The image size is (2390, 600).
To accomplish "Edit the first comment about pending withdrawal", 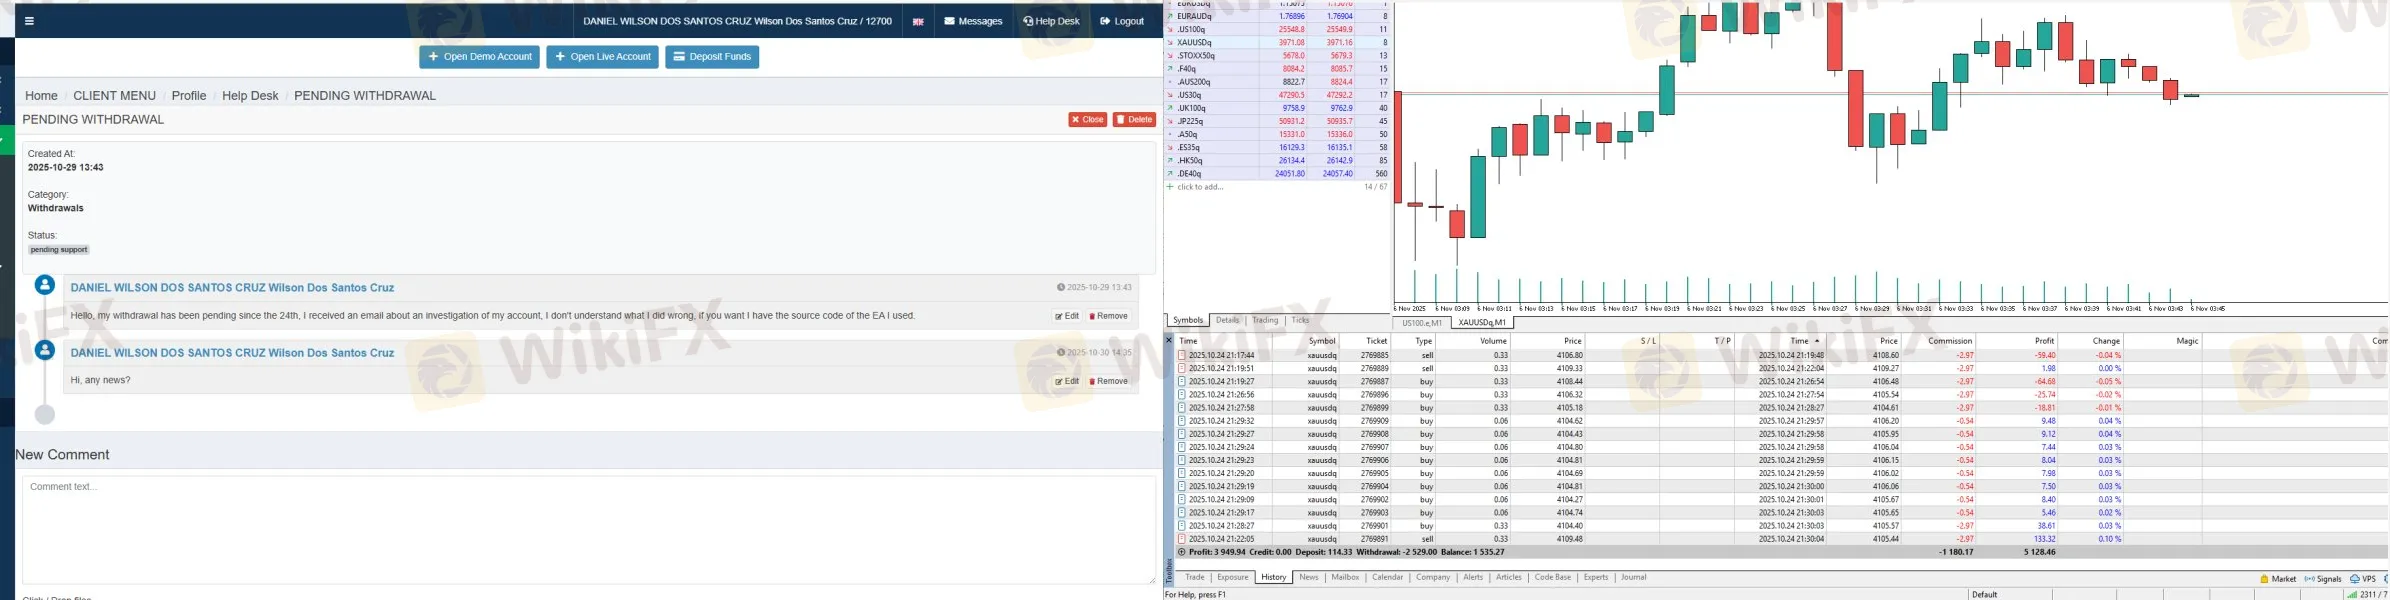I will coord(1066,316).
